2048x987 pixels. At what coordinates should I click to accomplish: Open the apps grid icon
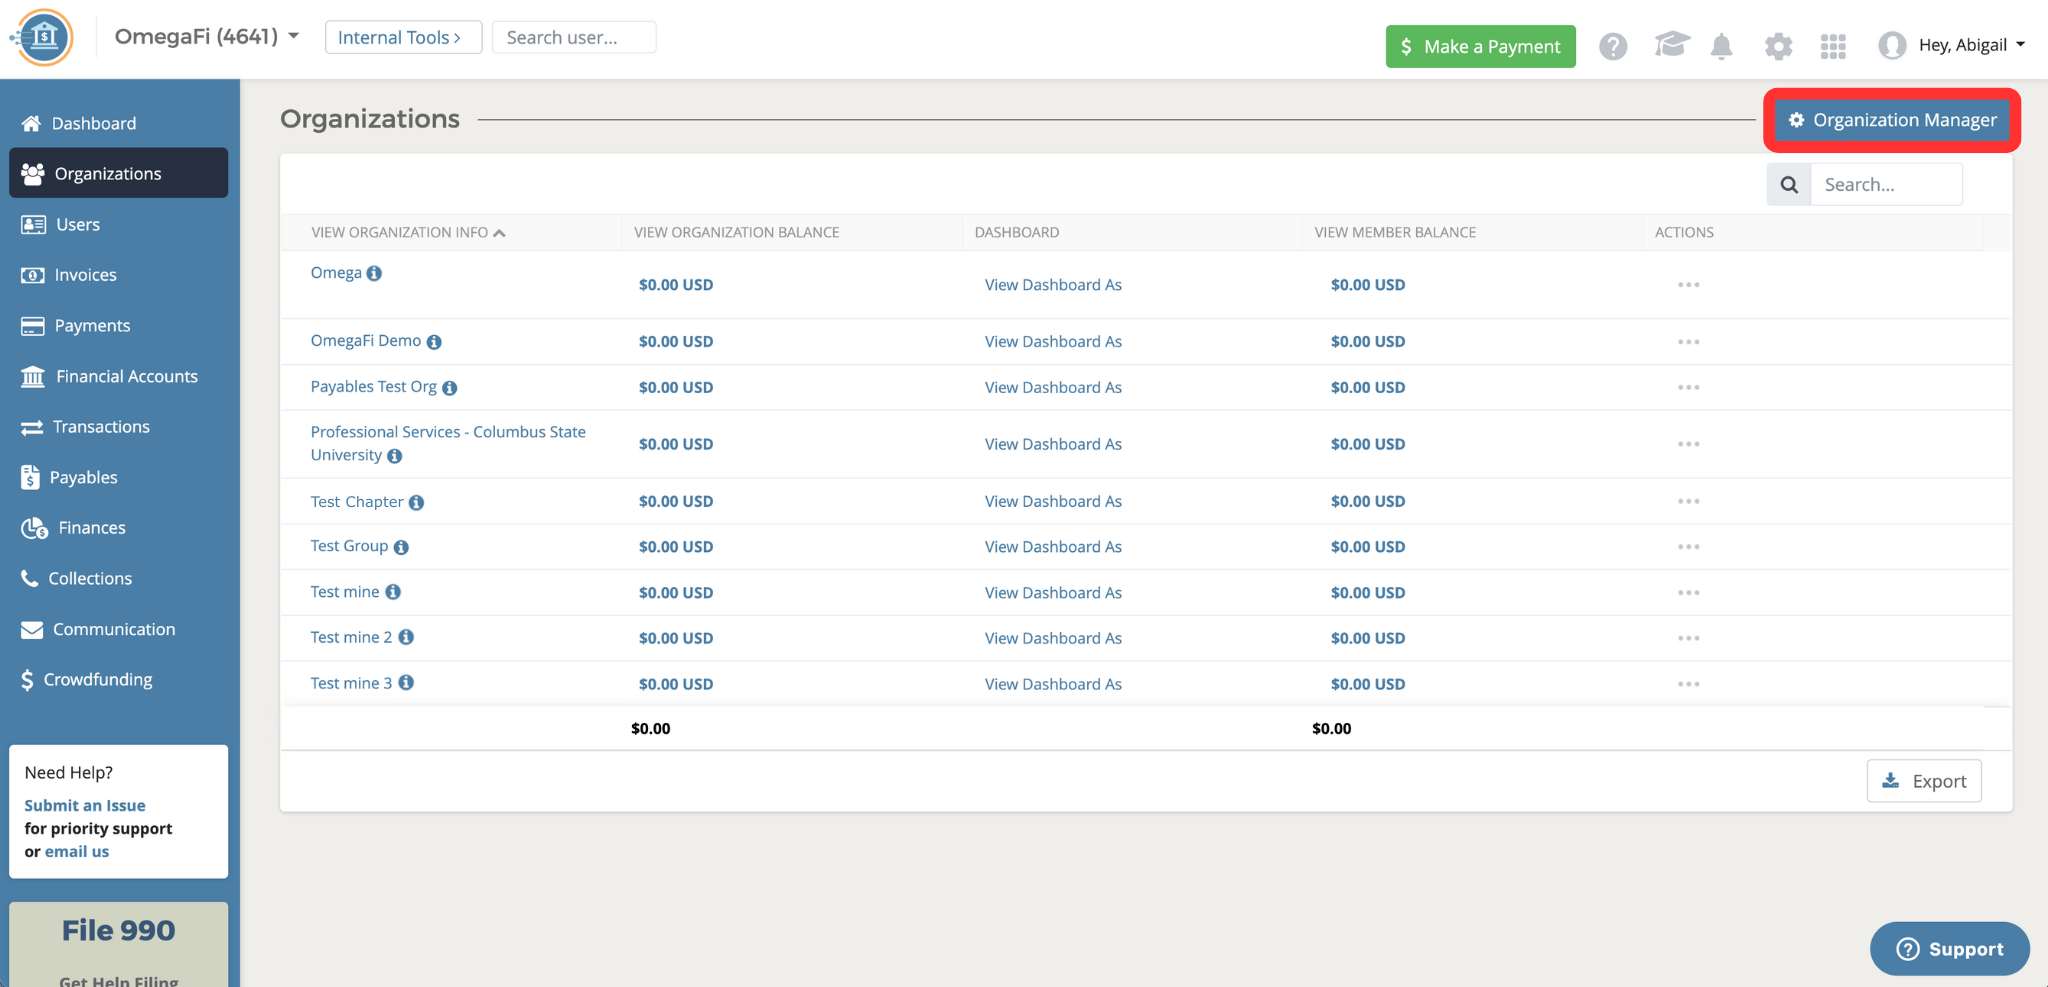(1833, 46)
